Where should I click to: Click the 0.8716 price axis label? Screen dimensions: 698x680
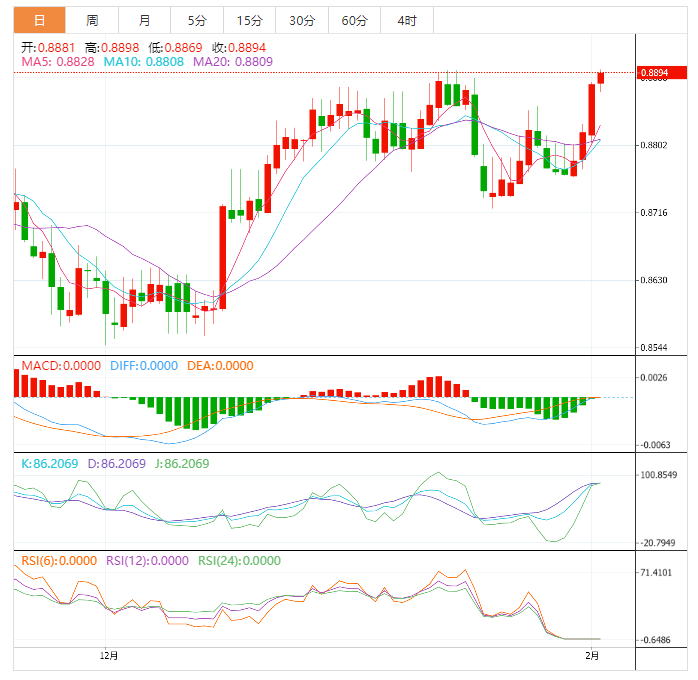point(653,213)
